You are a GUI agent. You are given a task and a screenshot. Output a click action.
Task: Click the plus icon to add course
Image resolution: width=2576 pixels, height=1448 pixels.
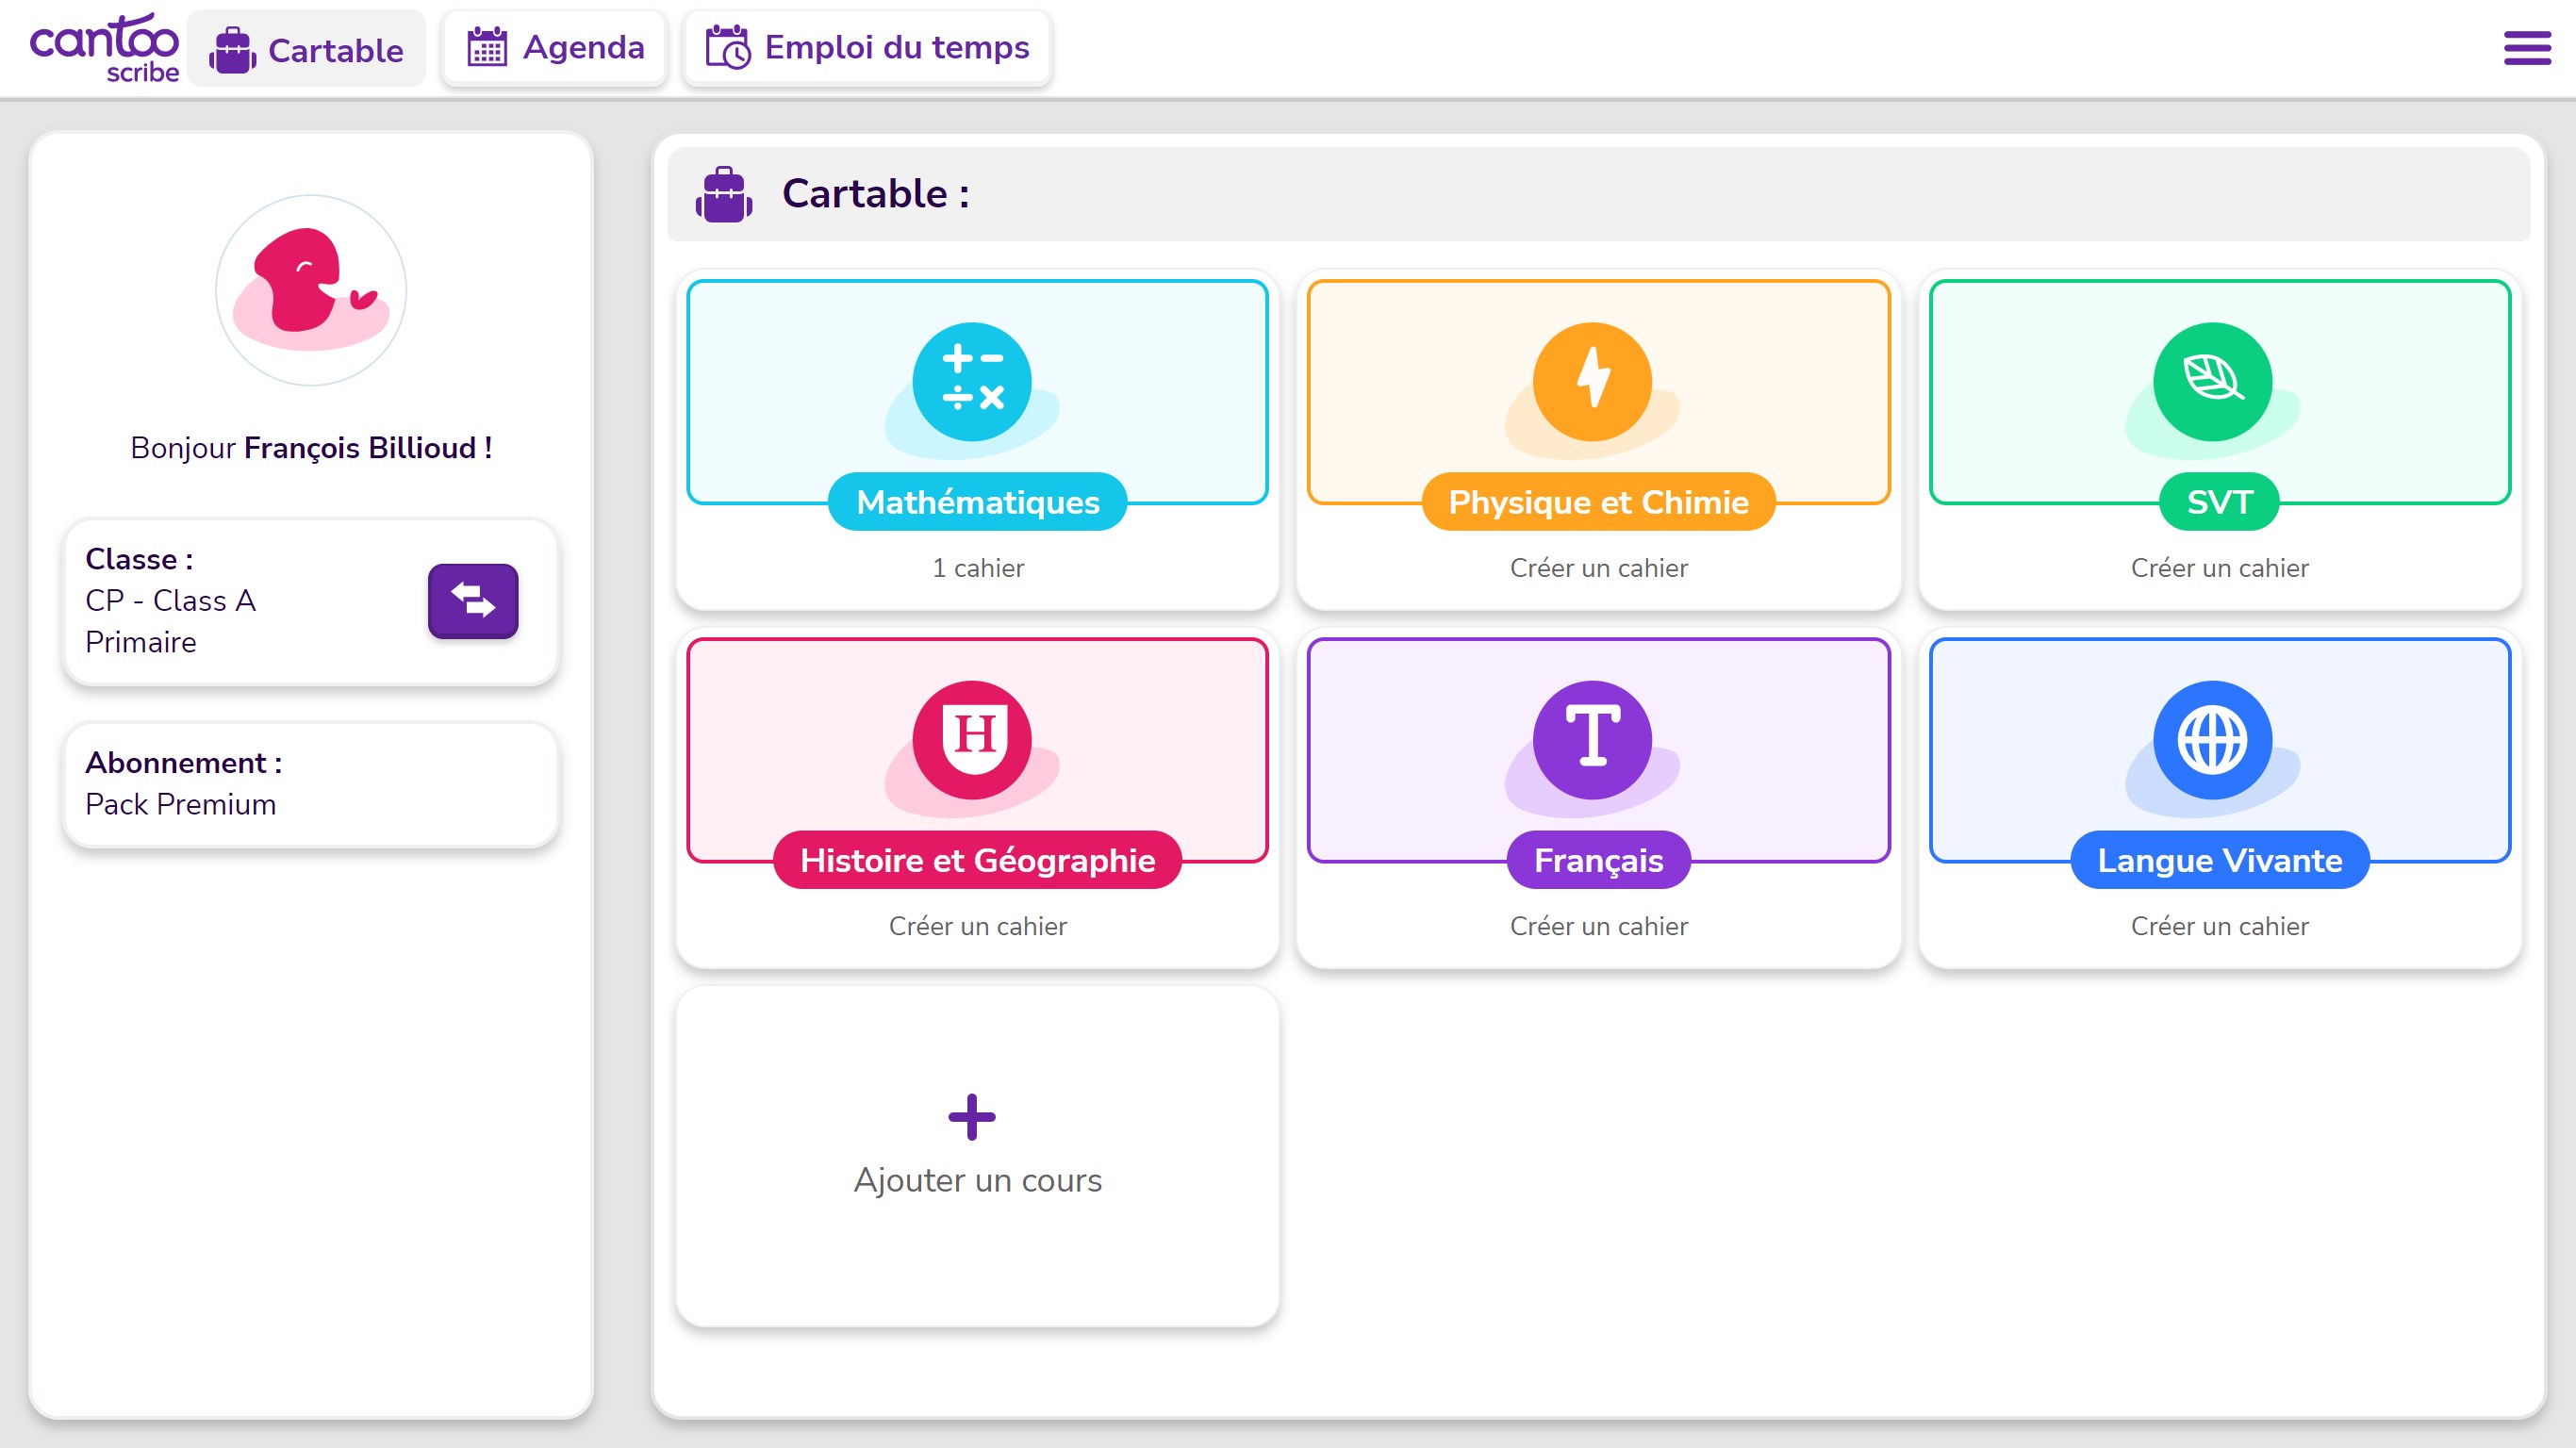971,1117
